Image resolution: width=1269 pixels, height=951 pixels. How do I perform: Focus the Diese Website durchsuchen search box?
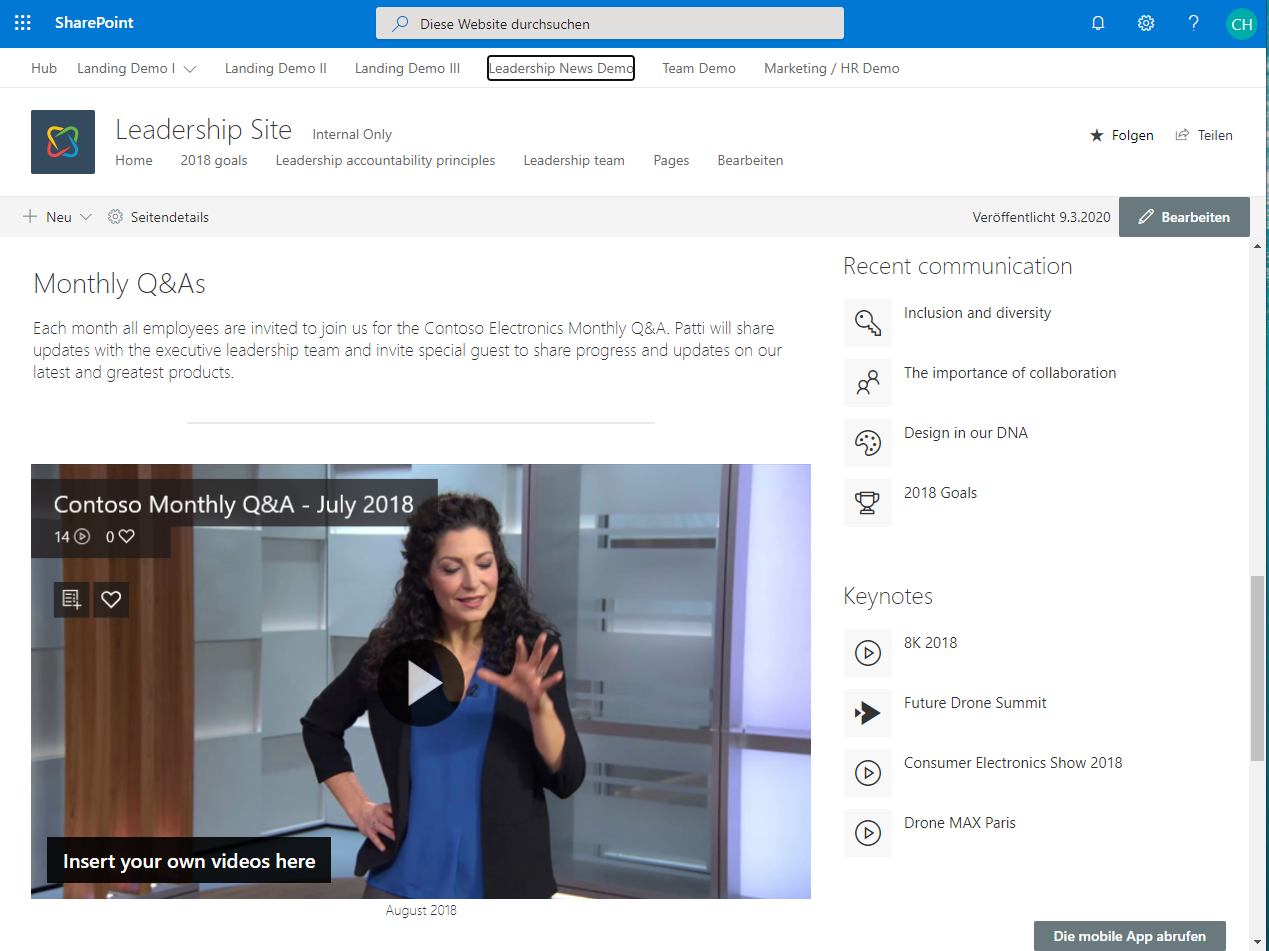(610, 24)
